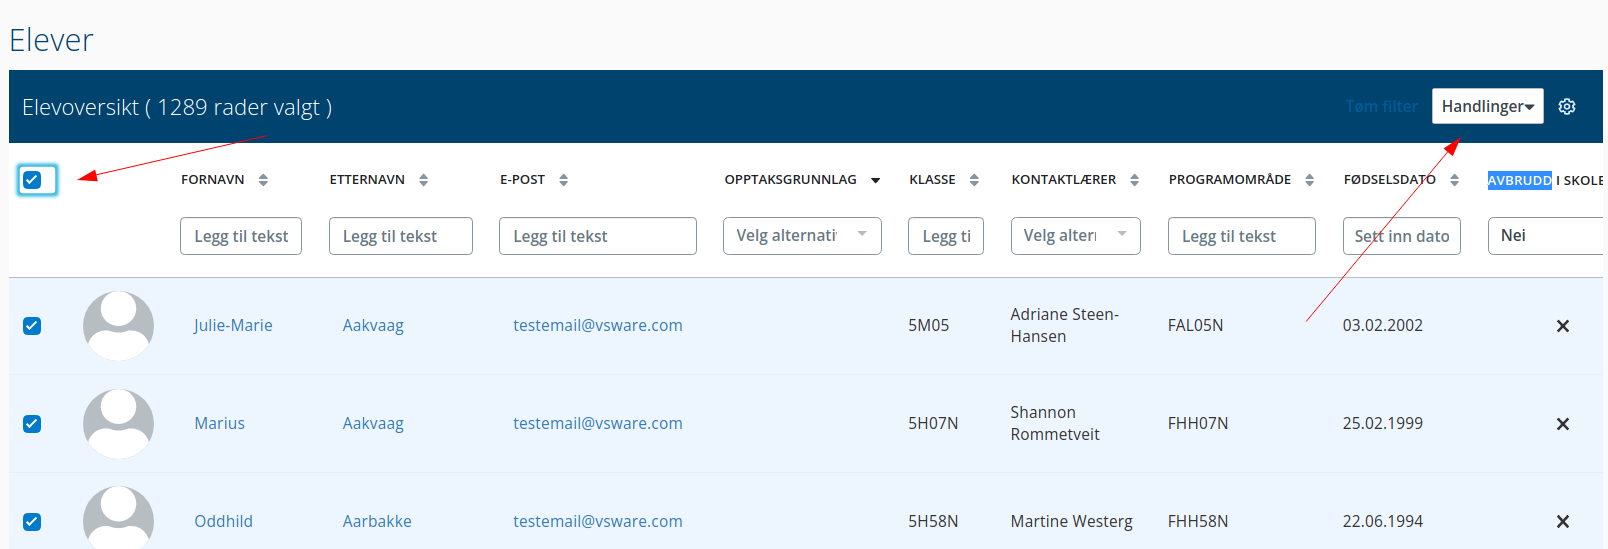Expand the Kontaktlærer filter dropdown
Viewport: 1608px width, 549px height.
click(1074, 236)
